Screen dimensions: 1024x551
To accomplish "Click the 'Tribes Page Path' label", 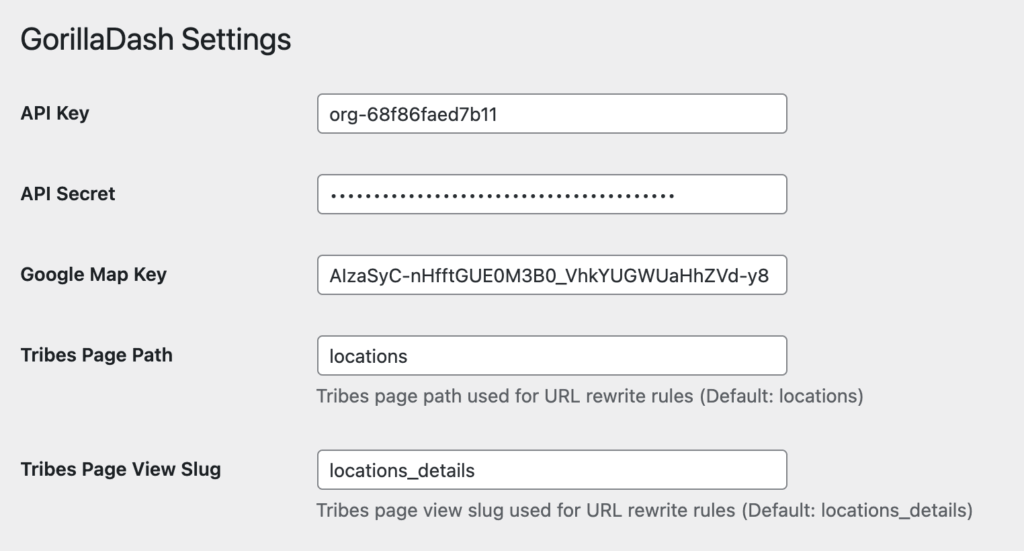I will click(x=96, y=354).
